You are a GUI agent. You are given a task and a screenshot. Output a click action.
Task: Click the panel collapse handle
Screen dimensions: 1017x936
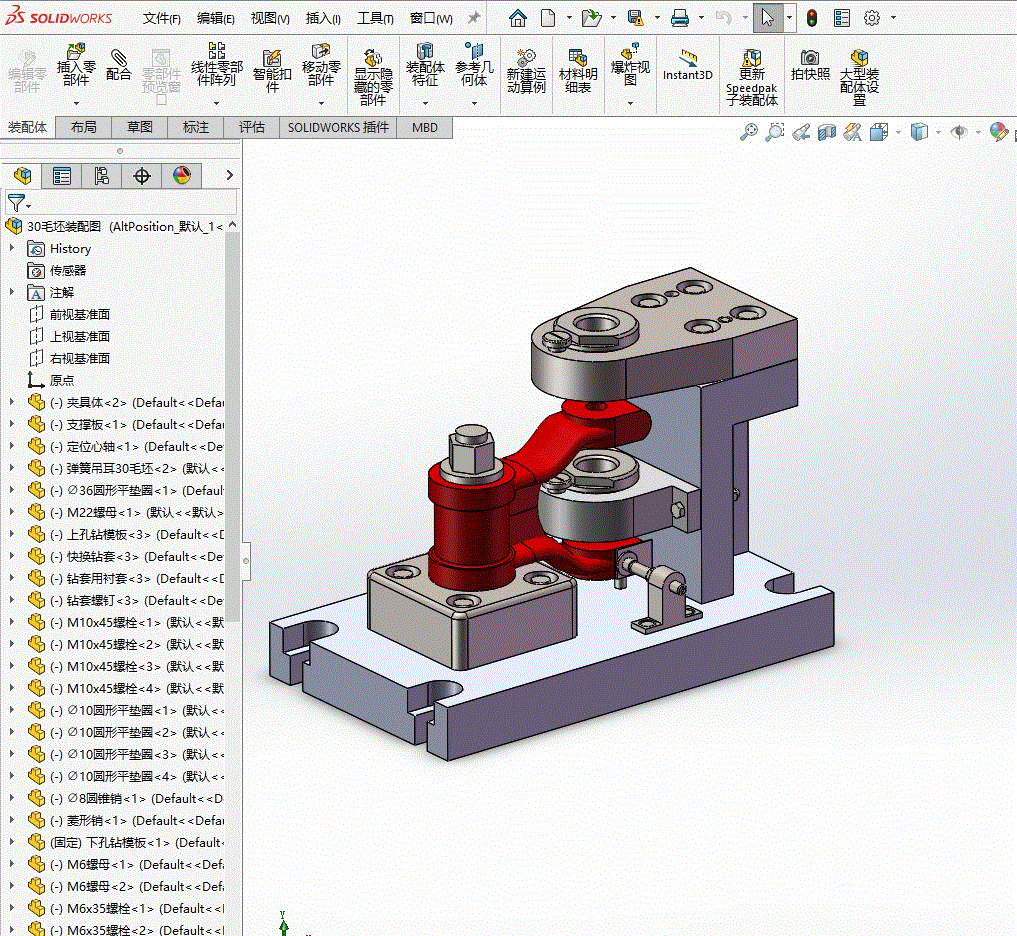click(x=246, y=560)
